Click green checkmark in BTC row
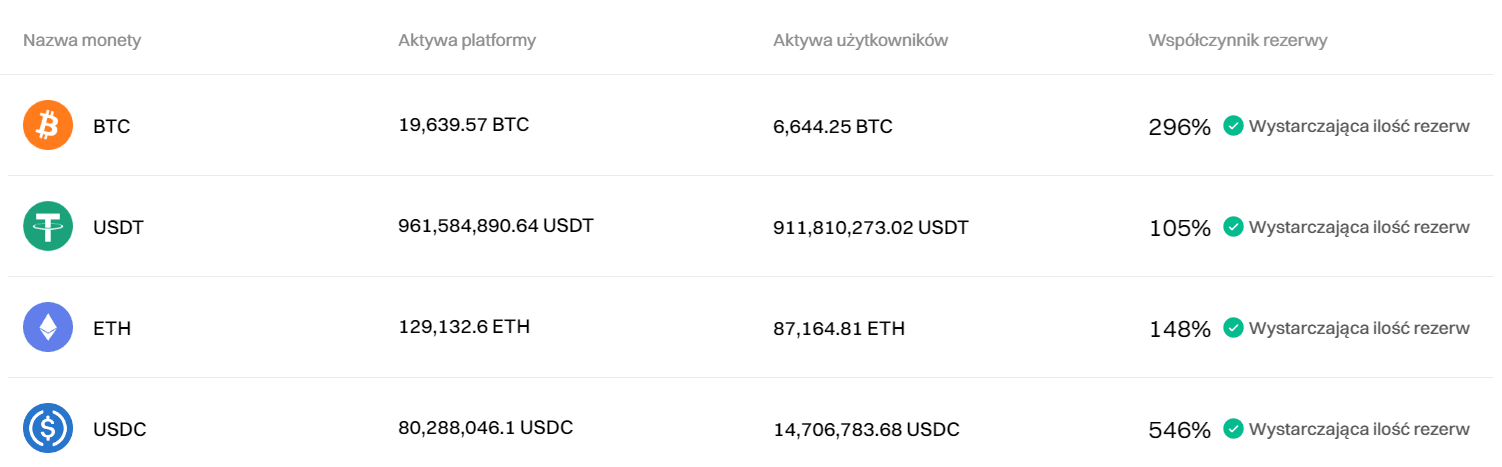The height and width of the screenshot is (467, 1502). click(1234, 126)
